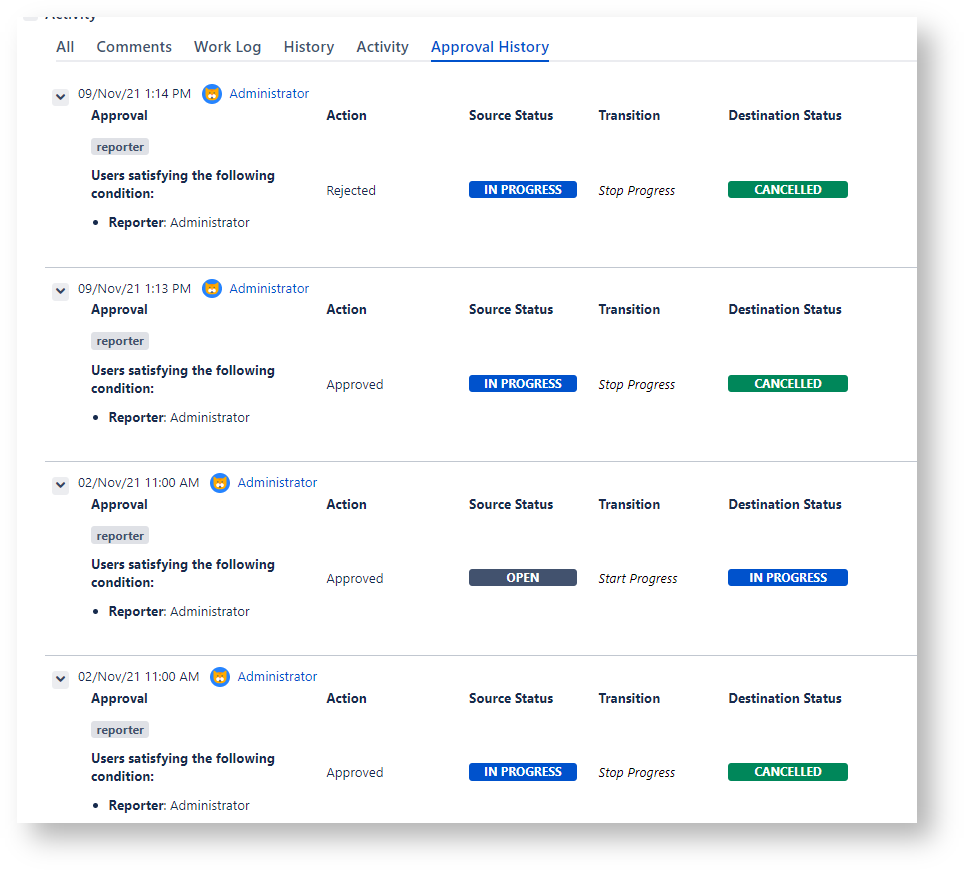Open the Administrator link on the 1:13 PM entry
This screenshot has width=965, height=871.
coord(269,289)
